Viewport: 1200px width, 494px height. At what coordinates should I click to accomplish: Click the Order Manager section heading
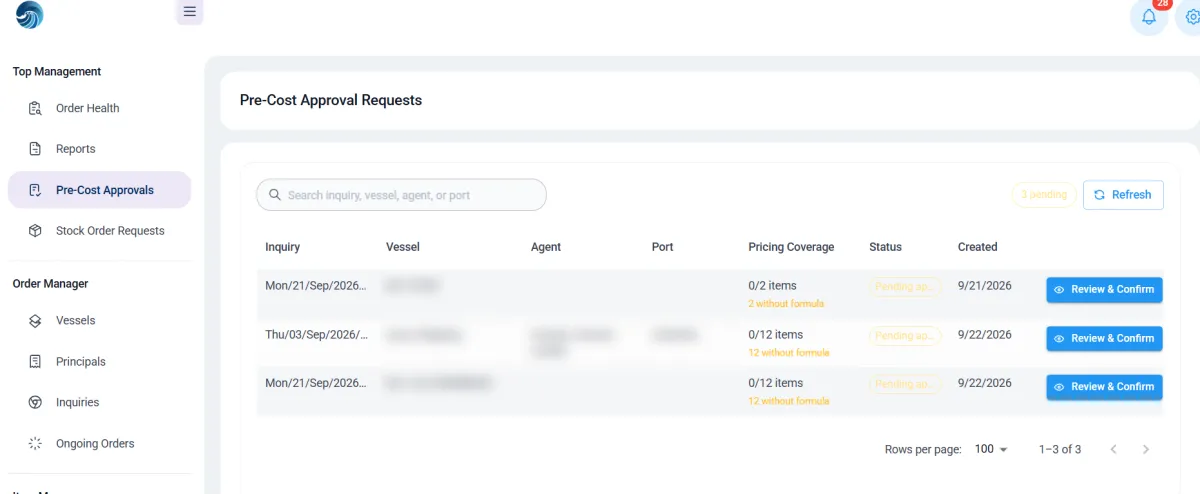pyautogui.click(x=50, y=284)
